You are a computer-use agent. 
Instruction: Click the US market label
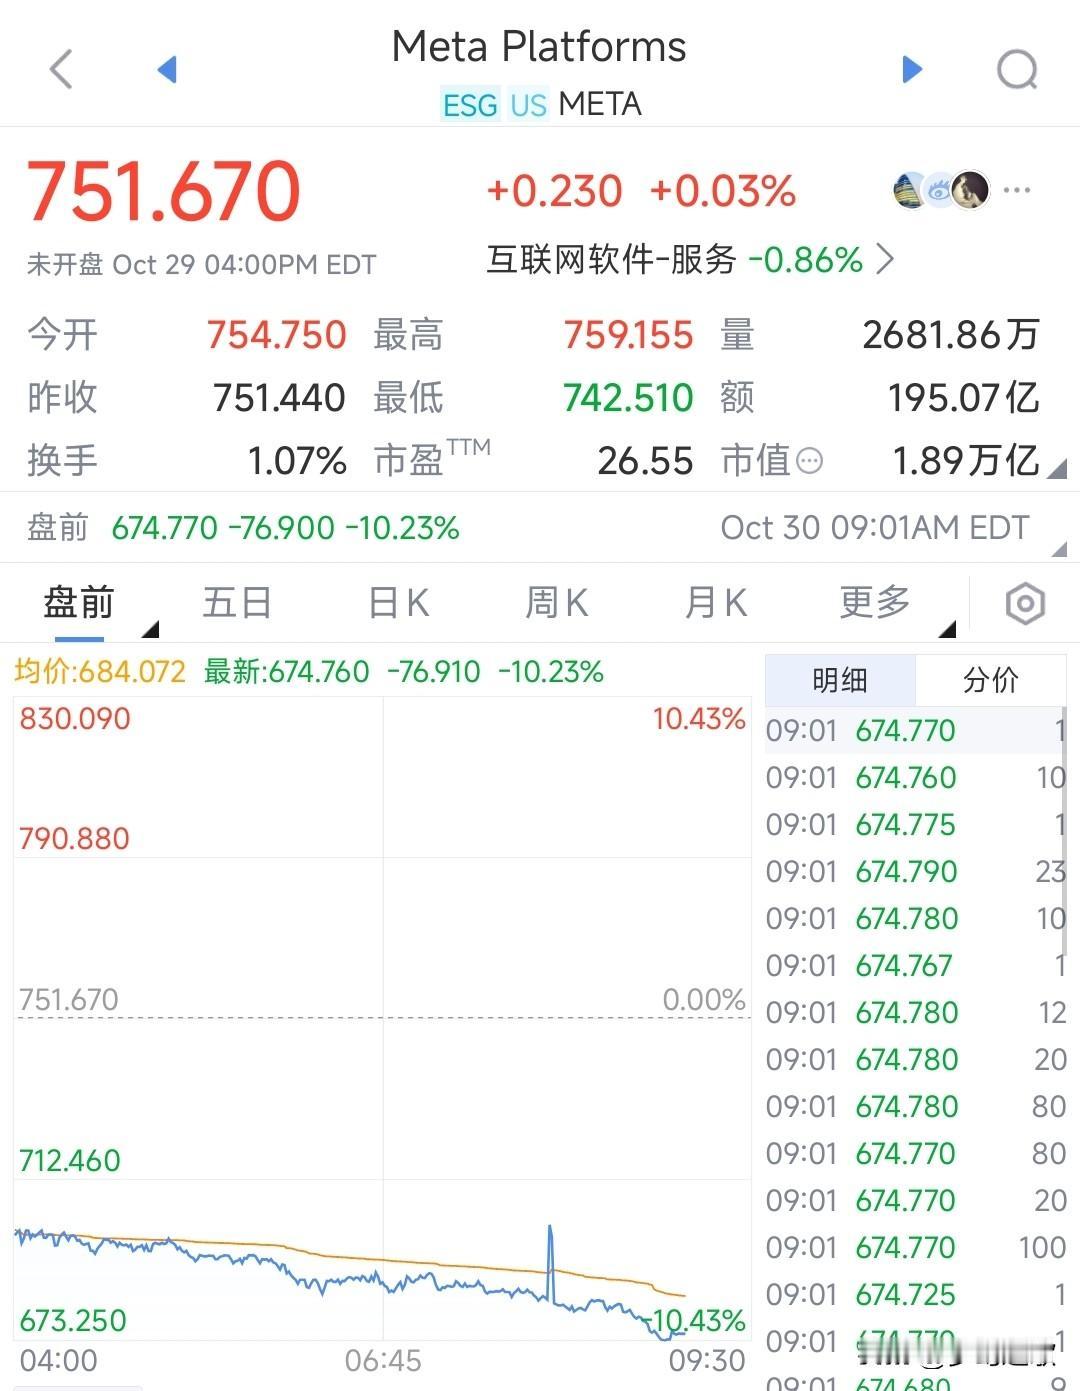coord(529,104)
